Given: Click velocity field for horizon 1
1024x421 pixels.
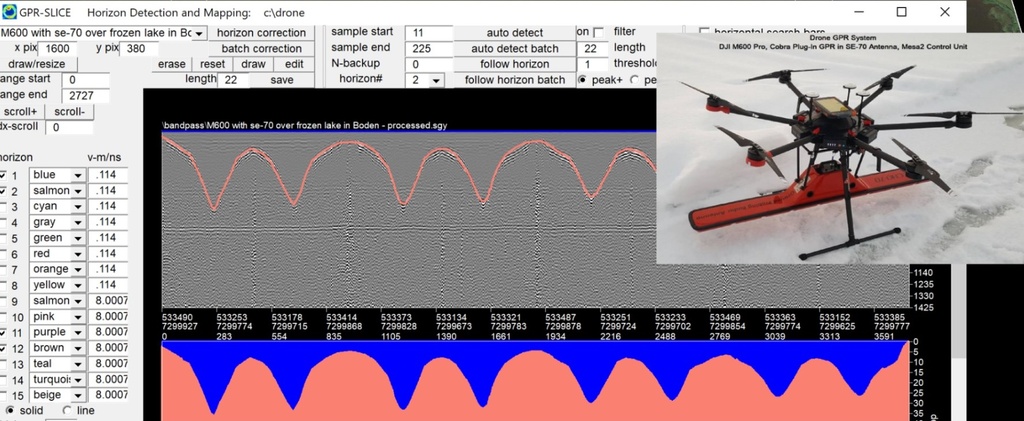Looking at the screenshot, I should coord(108,175).
